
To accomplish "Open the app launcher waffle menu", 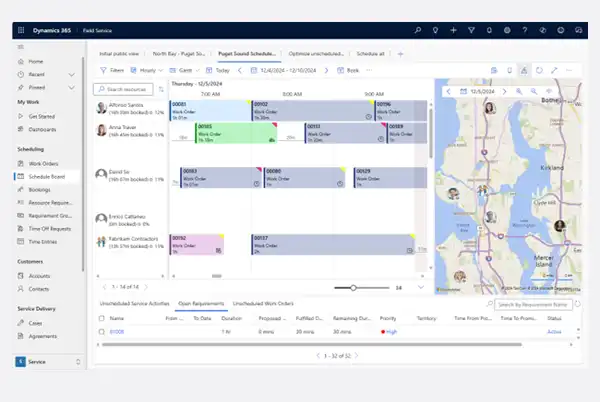I will (22, 30).
